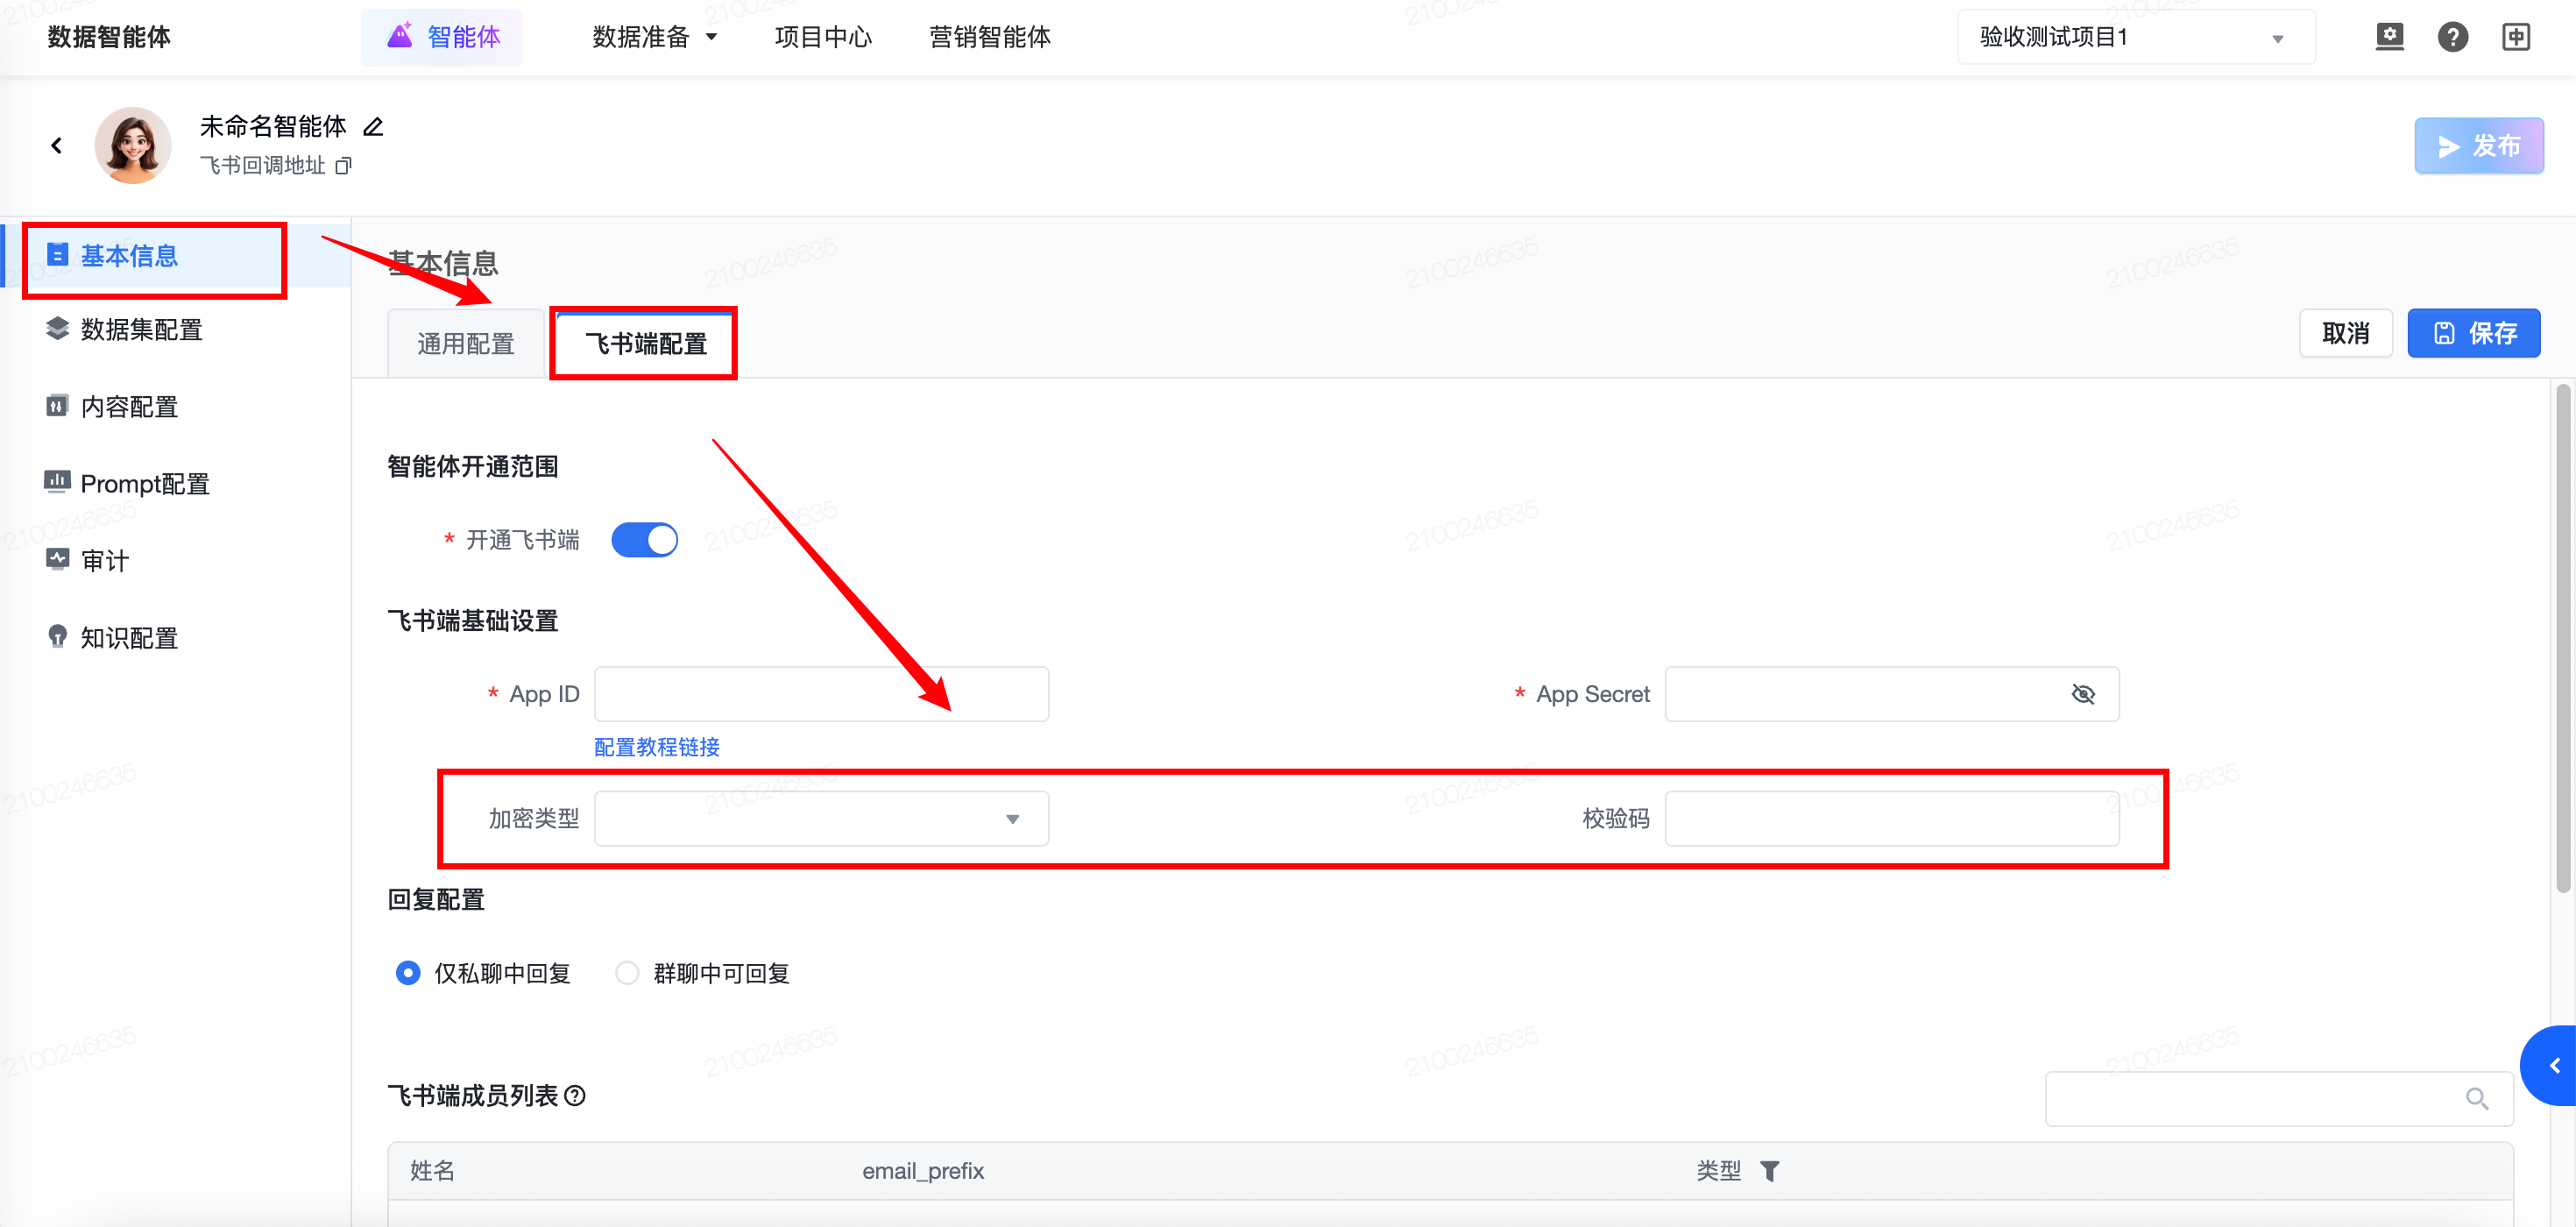Click the back arrow beside the avatar
This screenshot has width=2576, height=1227.
[57, 146]
